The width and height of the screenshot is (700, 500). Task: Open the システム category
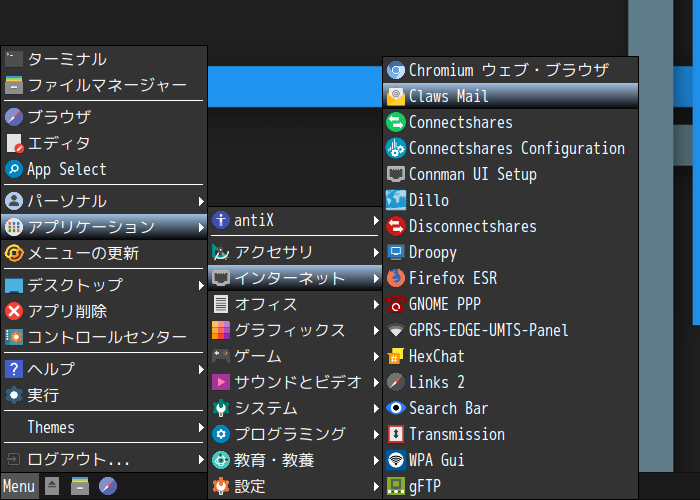[x=295, y=408]
